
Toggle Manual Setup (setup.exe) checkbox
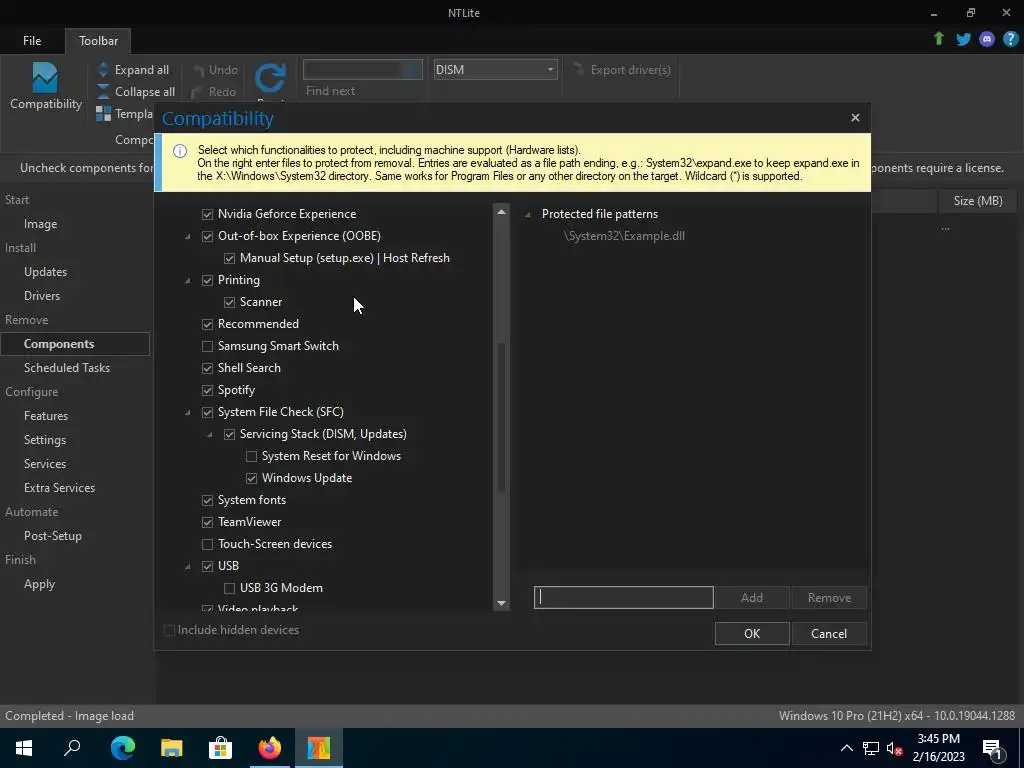point(229,258)
